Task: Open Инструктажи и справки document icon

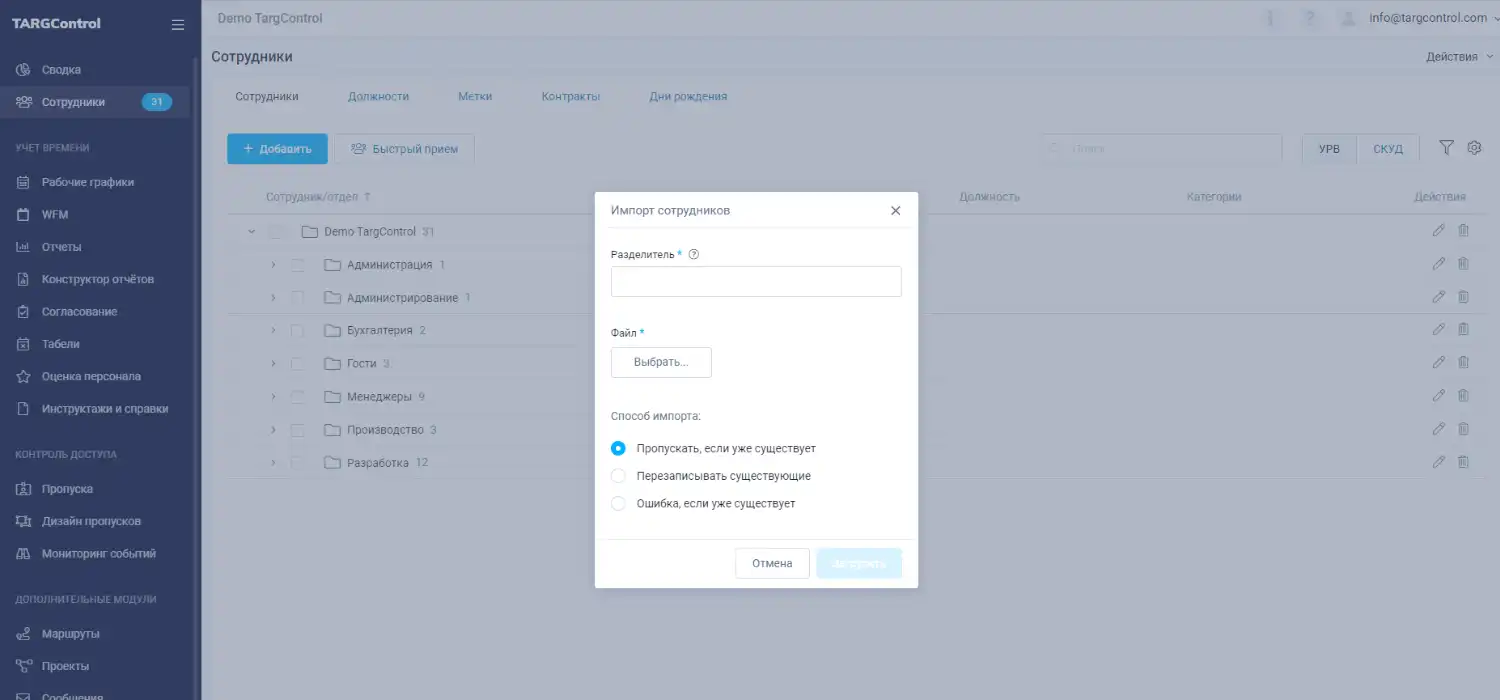Action: 24,409
